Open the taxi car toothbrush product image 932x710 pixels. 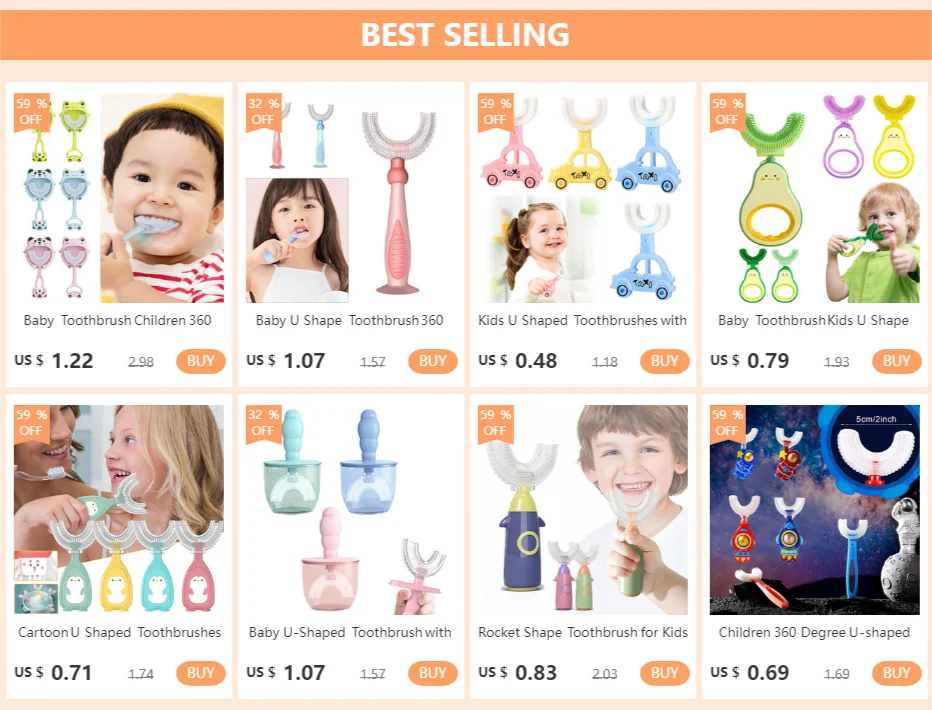(x=582, y=198)
